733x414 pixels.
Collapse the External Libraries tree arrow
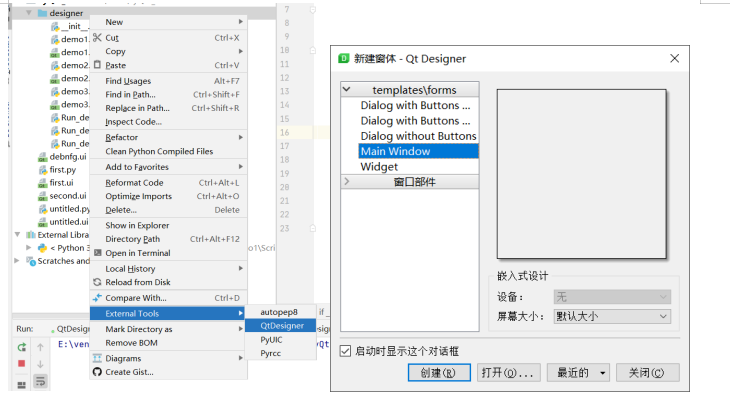click(17, 234)
